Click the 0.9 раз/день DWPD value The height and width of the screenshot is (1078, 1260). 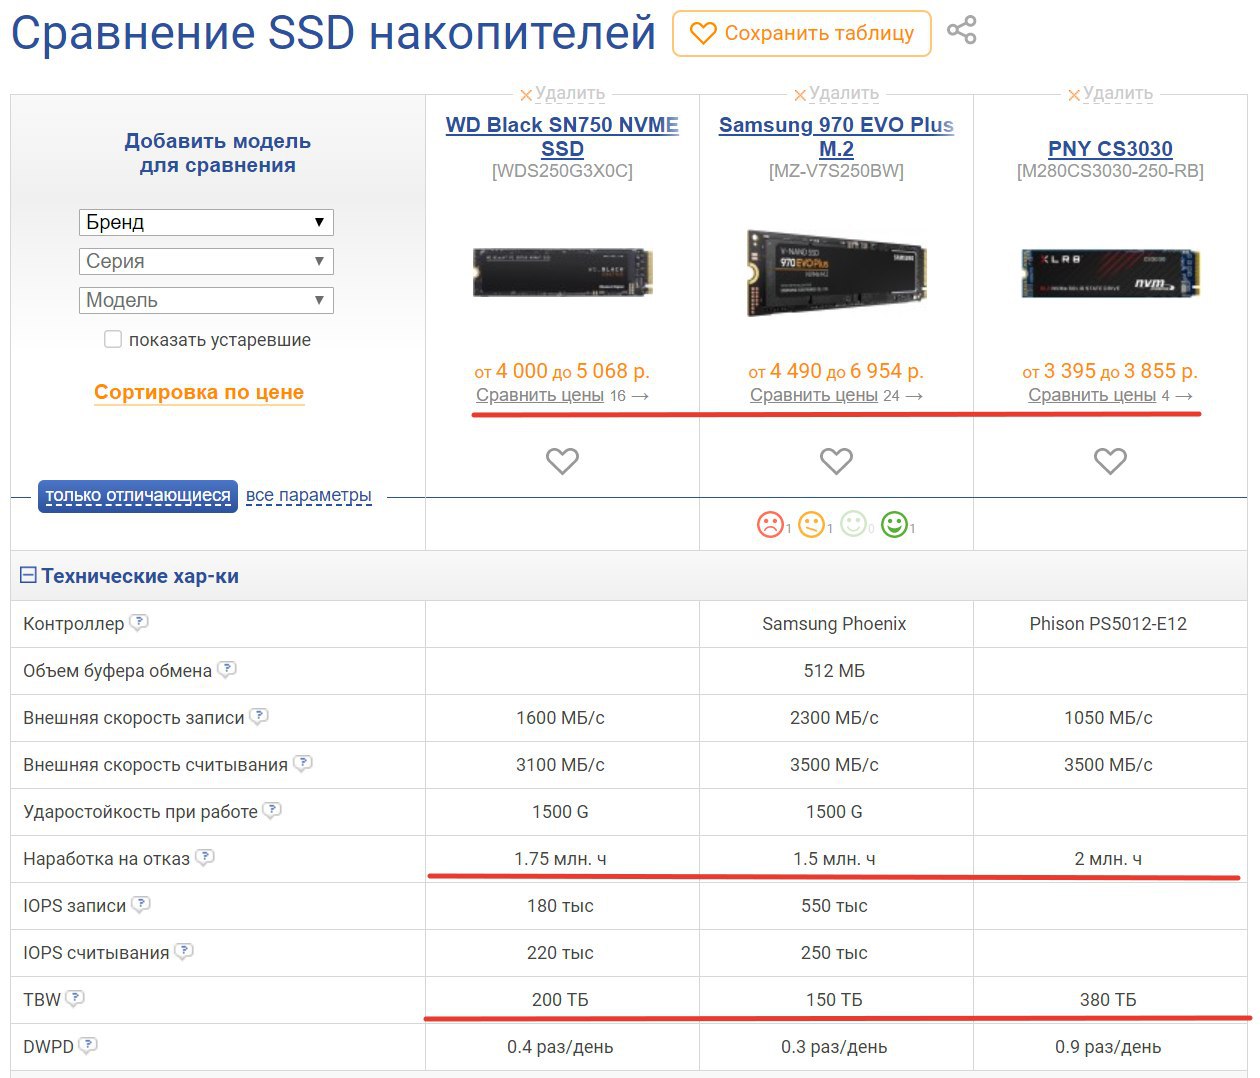coord(1108,1047)
